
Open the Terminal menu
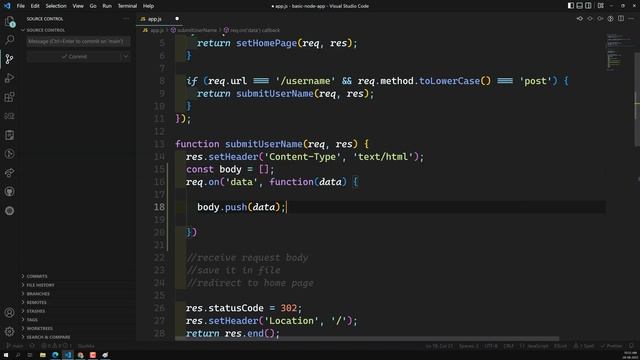tap(127, 6)
